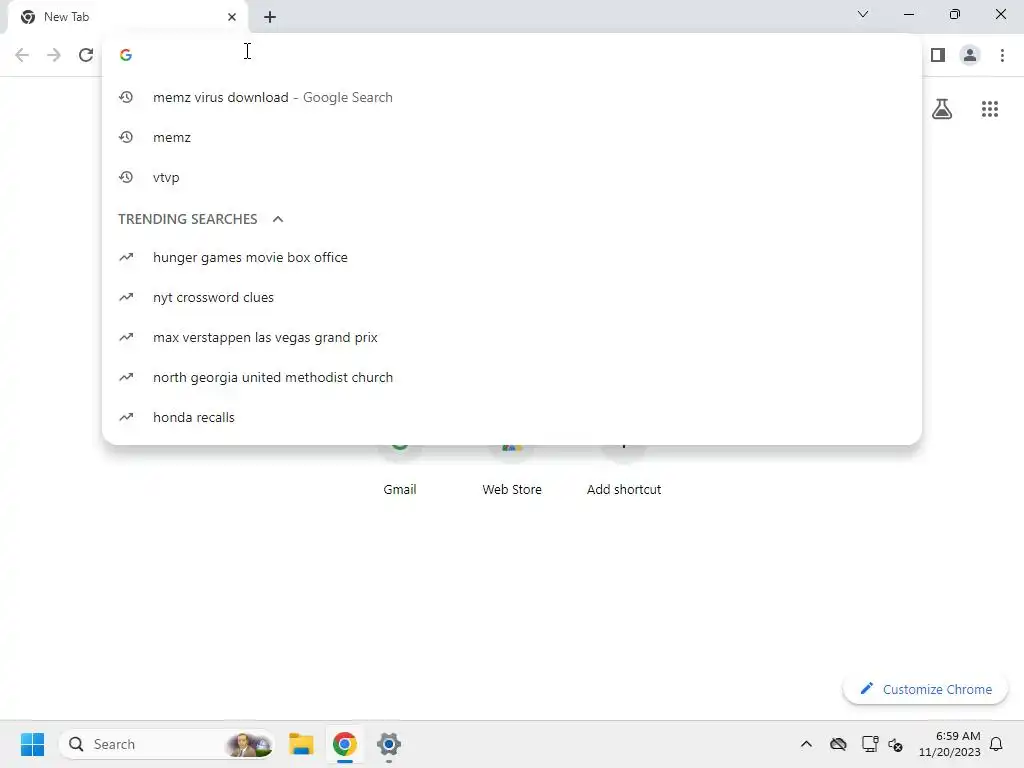
Task: Click the Google G icon in address bar
Action: (126, 55)
